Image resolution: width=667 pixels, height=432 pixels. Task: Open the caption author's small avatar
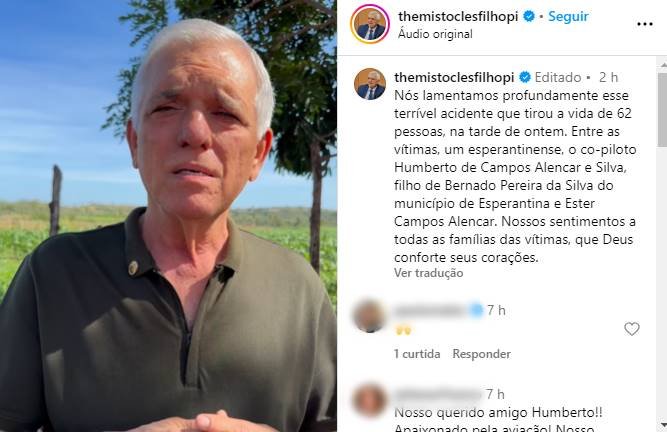point(370,84)
